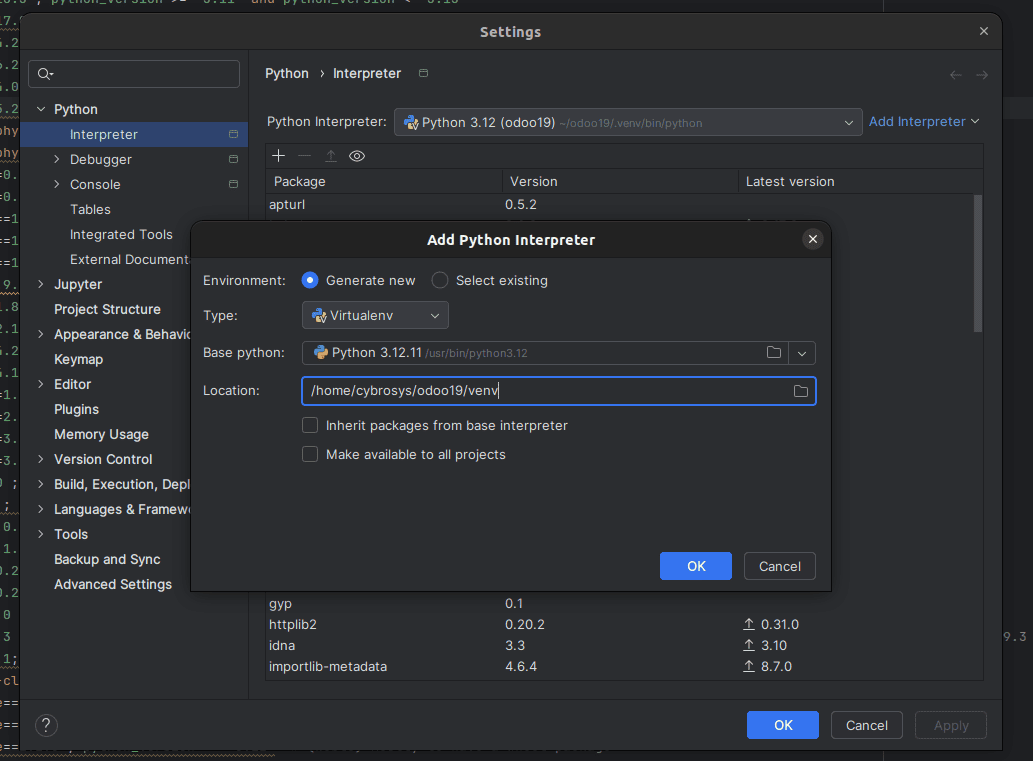Select the Generate new radio button

click(310, 281)
